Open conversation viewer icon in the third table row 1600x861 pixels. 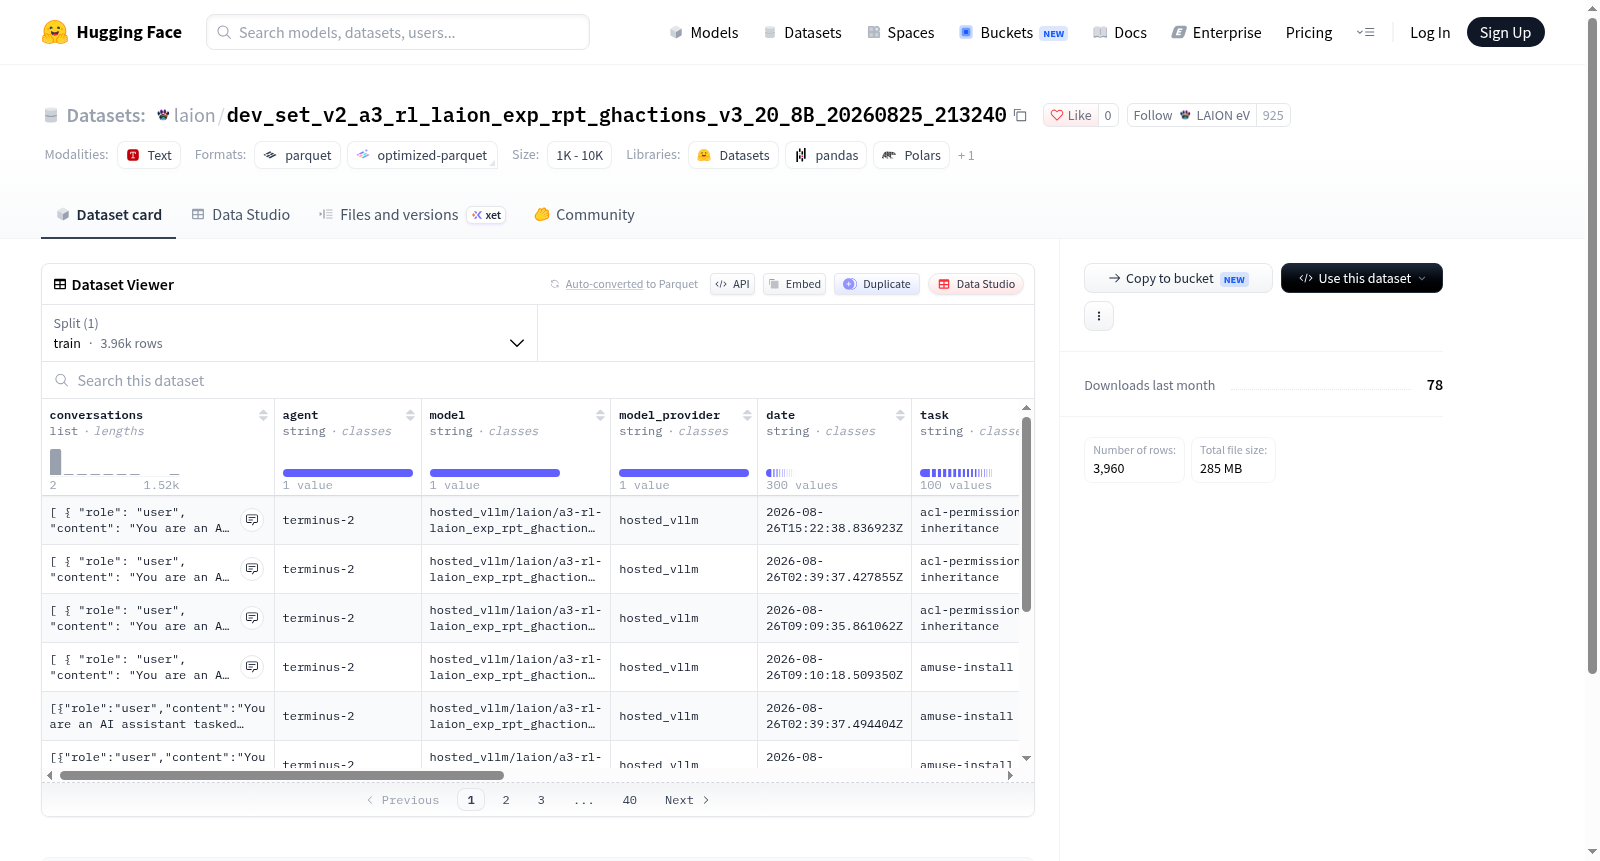(x=252, y=618)
